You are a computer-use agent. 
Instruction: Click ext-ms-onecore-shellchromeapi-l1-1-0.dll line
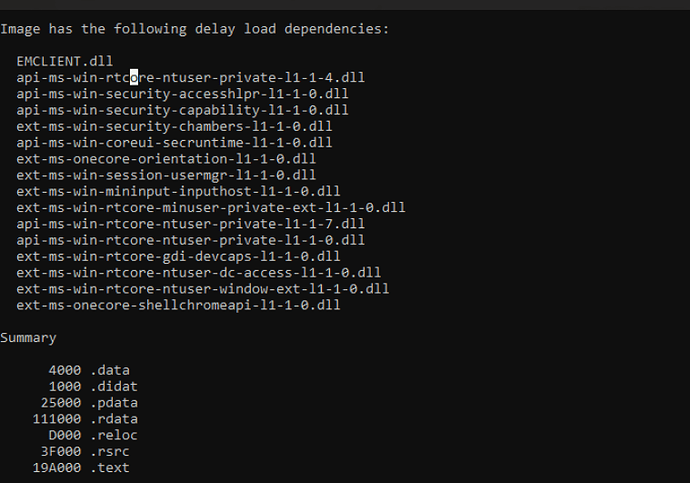(178, 305)
